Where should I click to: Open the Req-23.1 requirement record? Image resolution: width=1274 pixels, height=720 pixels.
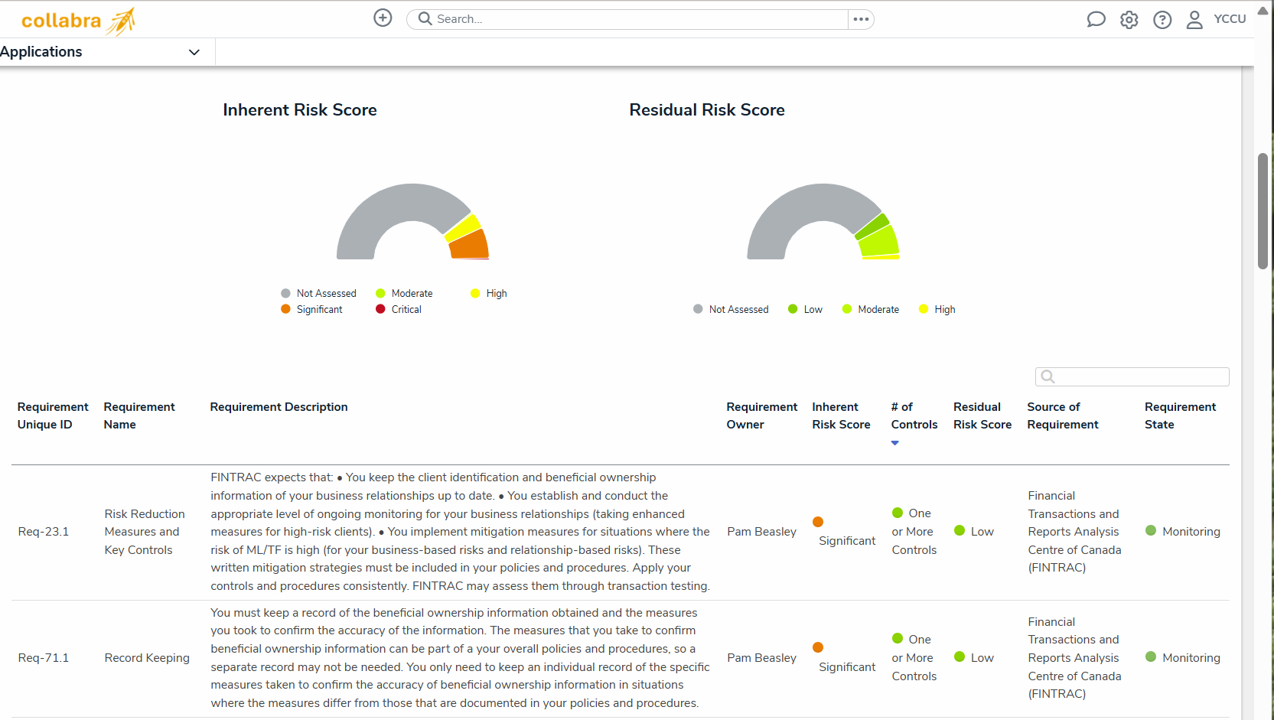pos(43,531)
